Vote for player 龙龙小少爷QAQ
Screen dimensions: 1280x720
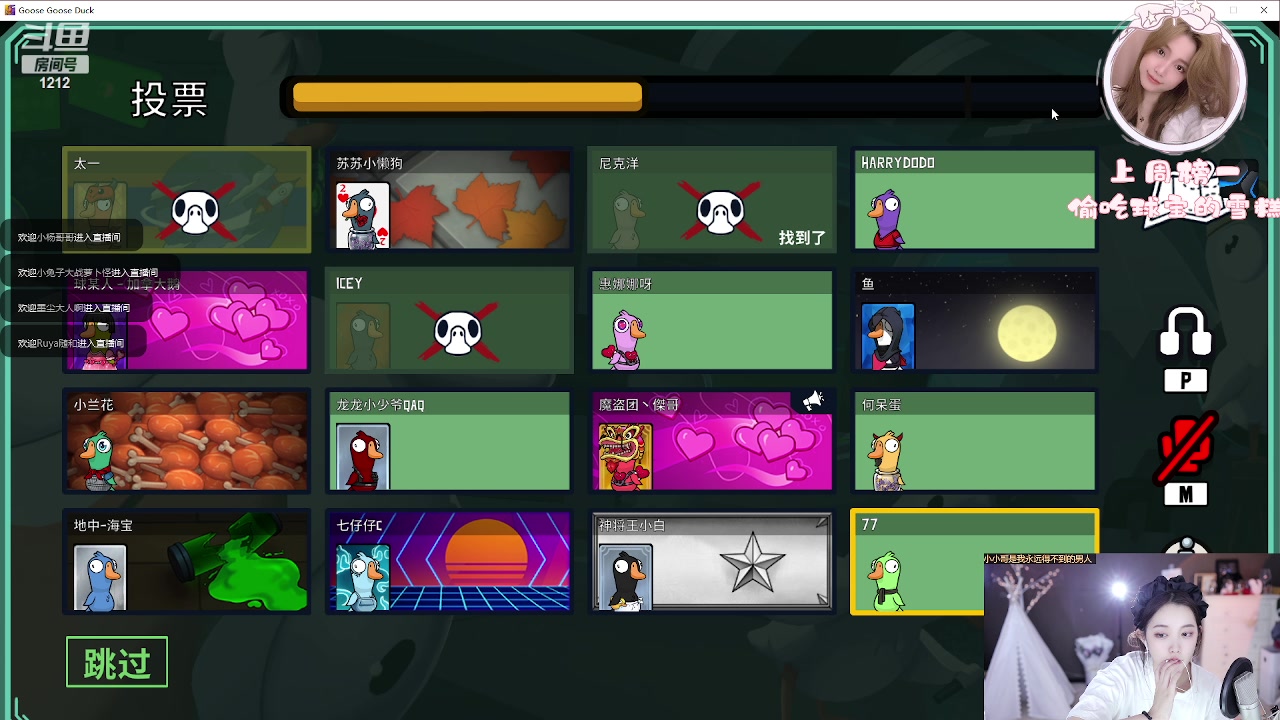point(449,442)
